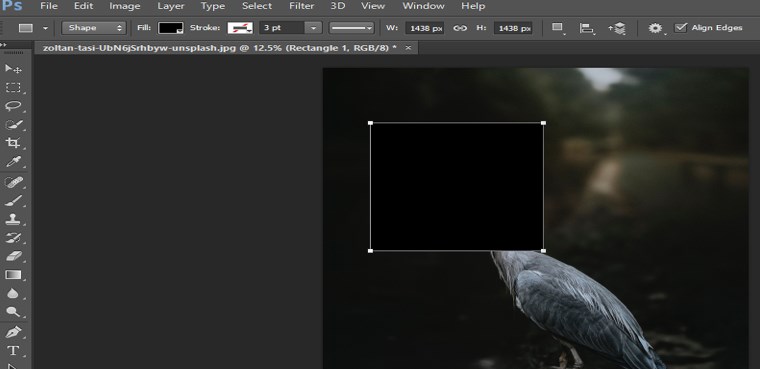Open the Select menu
This screenshot has height=369, width=760.
pos(257,6)
